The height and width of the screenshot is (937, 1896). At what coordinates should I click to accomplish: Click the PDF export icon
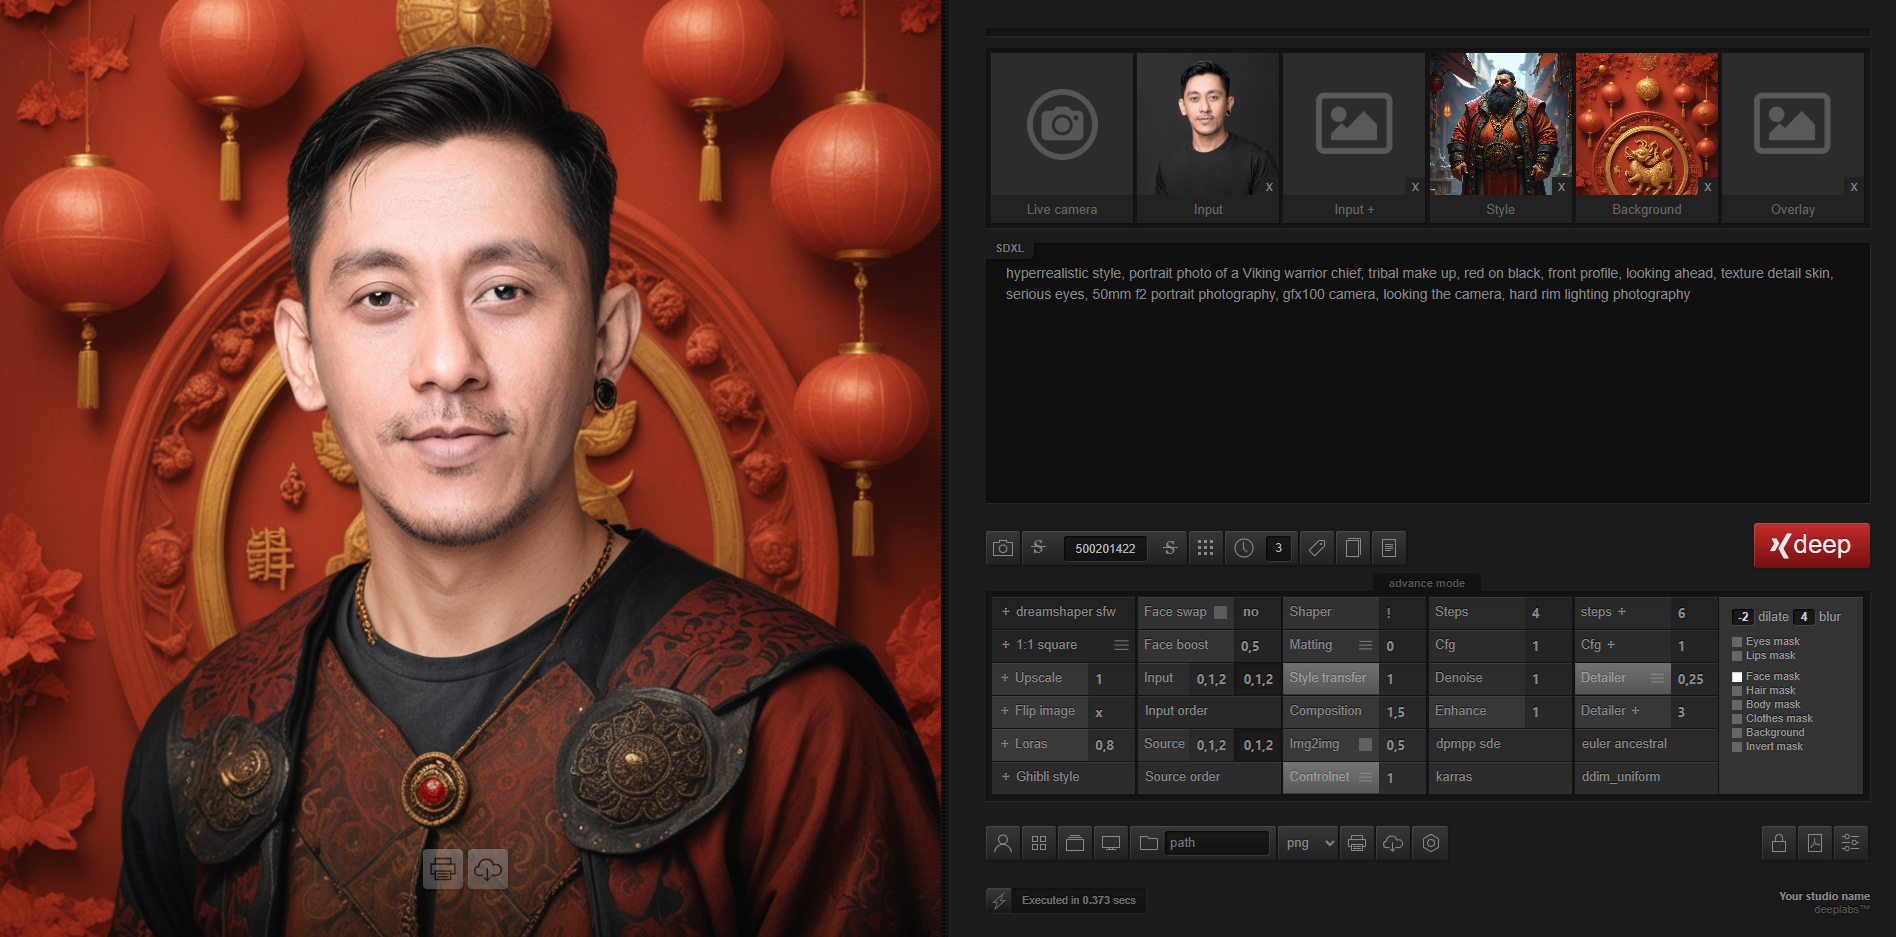[1815, 843]
